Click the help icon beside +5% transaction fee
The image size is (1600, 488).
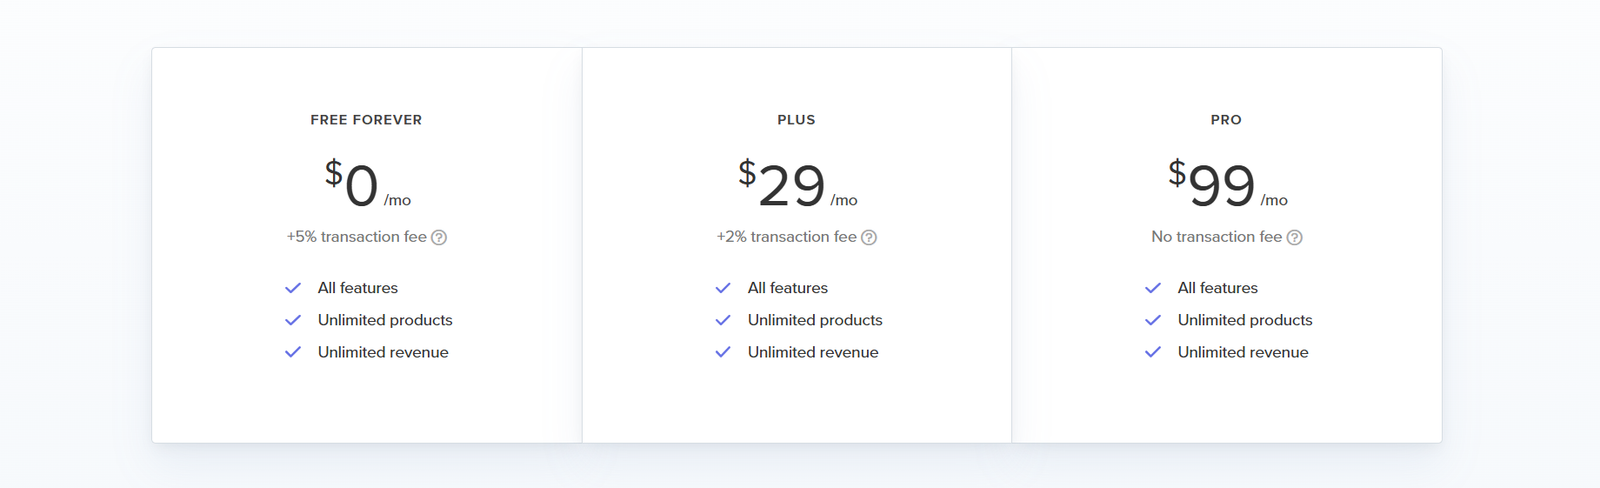click(x=439, y=238)
